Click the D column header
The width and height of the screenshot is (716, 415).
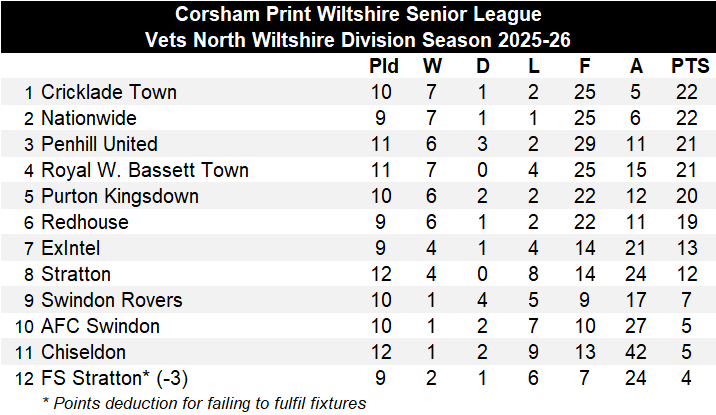484,67
